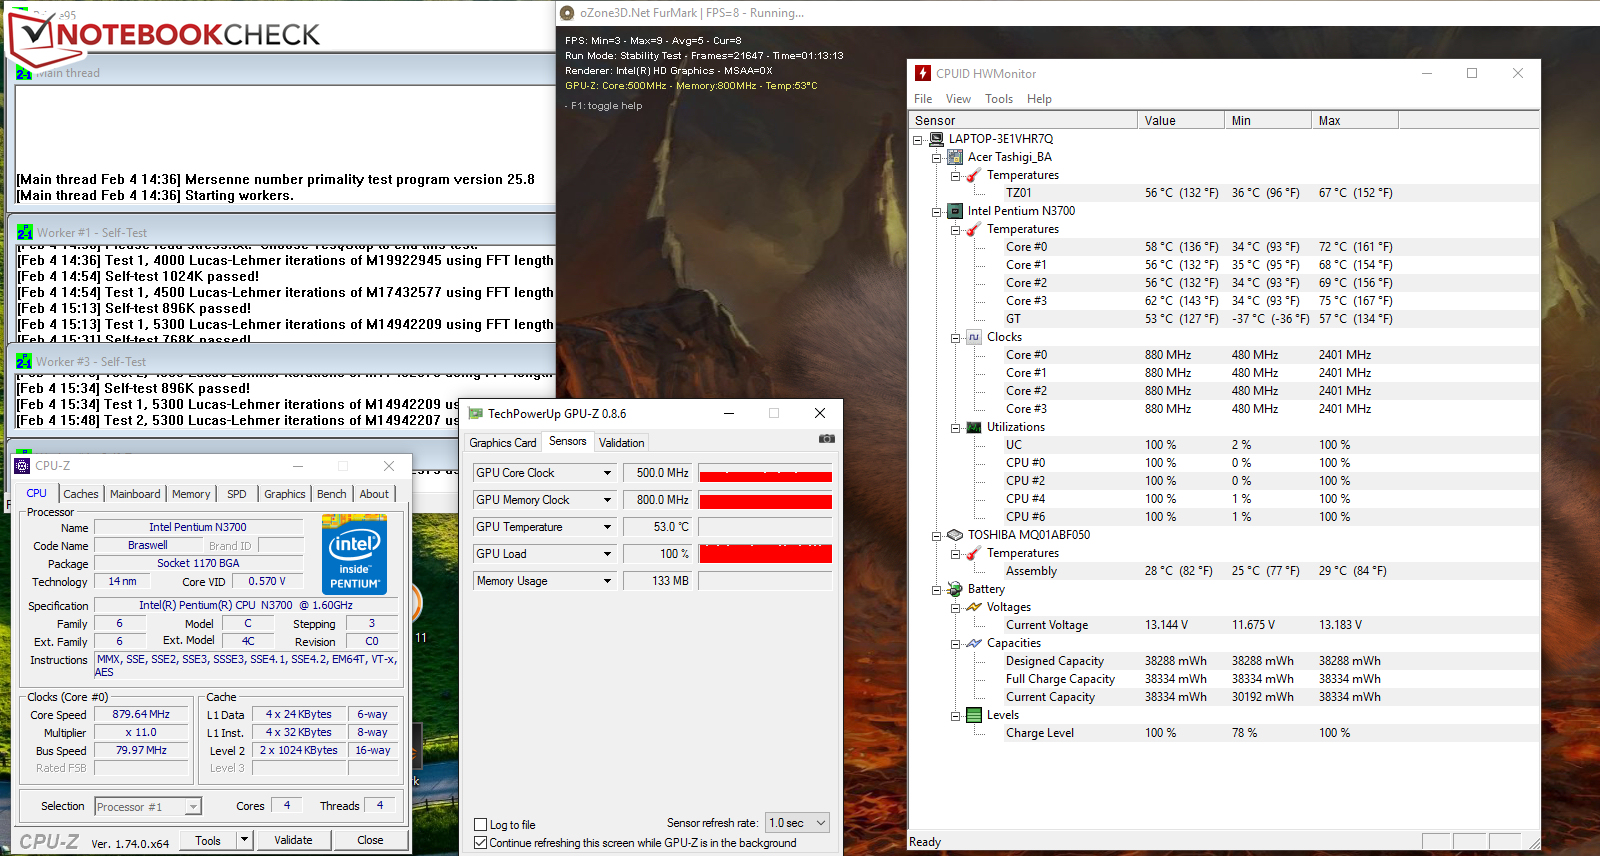
Task: Collapse the Levels node
Action: (x=956, y=716)
